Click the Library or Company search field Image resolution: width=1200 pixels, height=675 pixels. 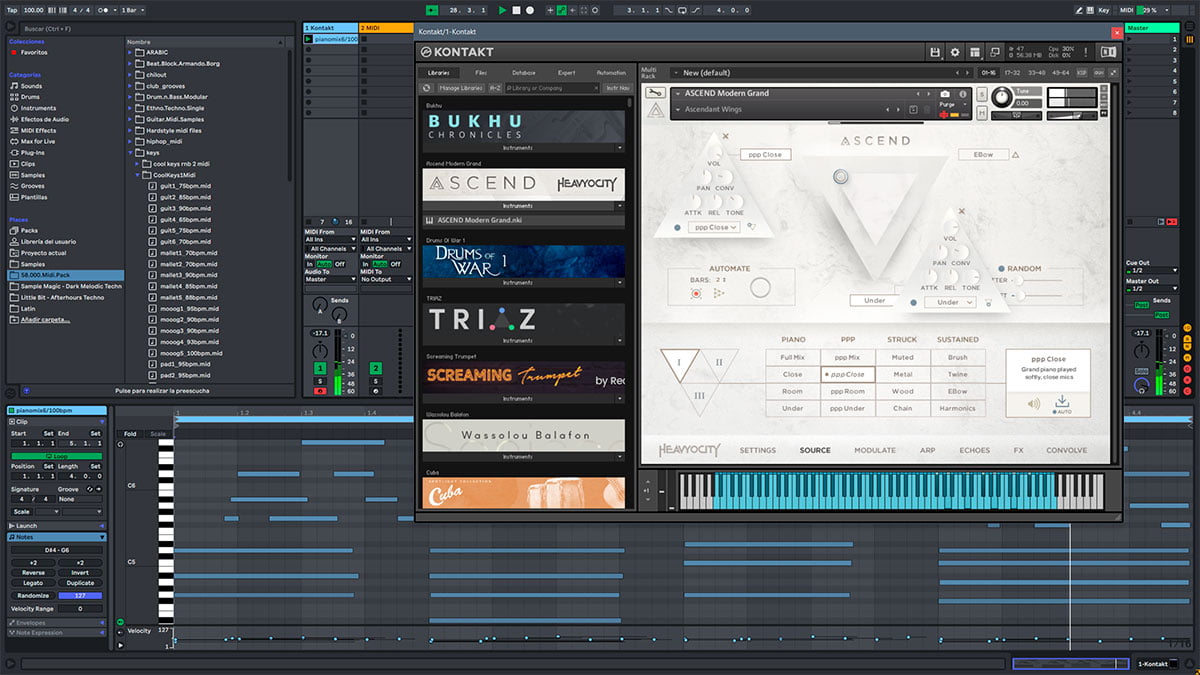coord(551,88)
